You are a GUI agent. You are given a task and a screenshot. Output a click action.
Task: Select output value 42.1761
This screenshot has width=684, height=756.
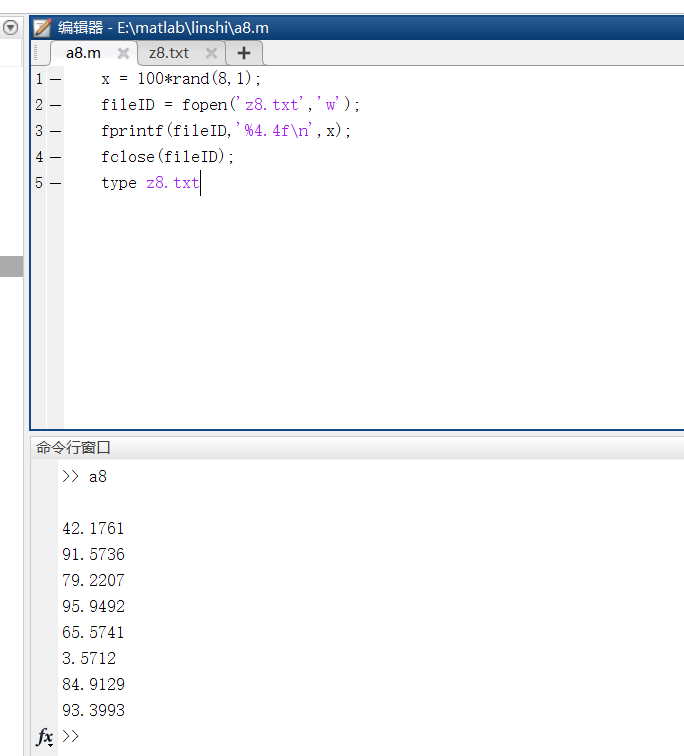[x=93, y=528]
